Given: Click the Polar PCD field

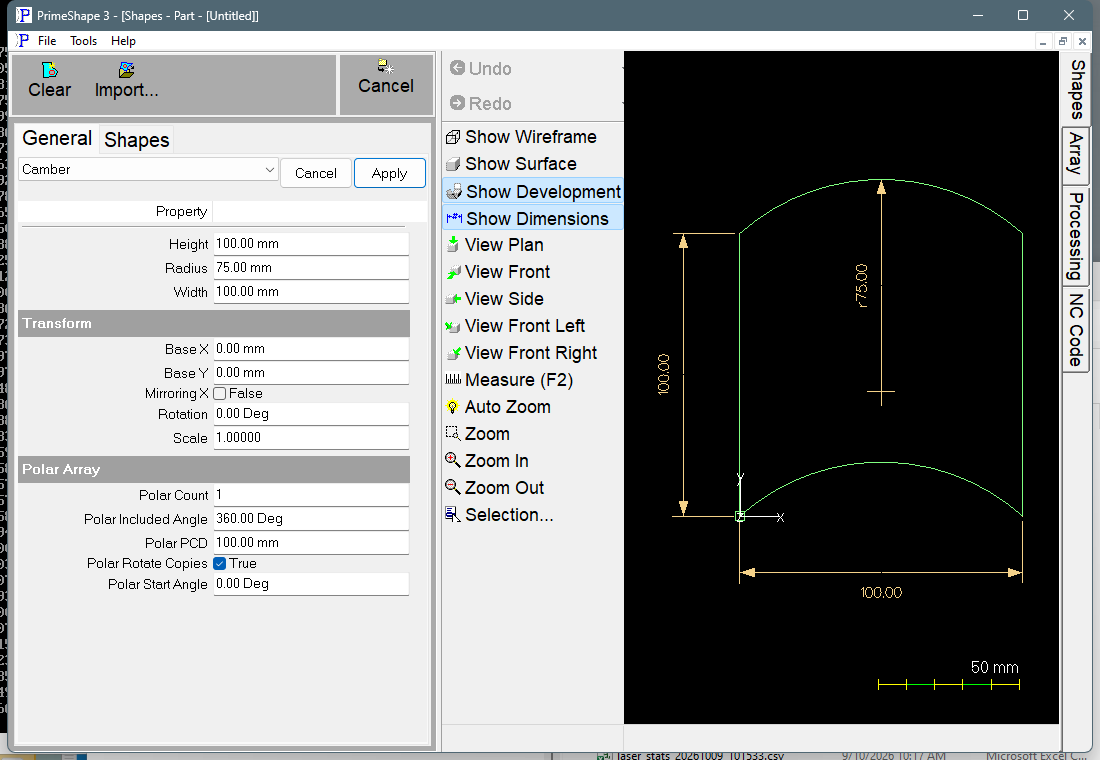Looking at the screenshot, I should click(x=311, y=542).
